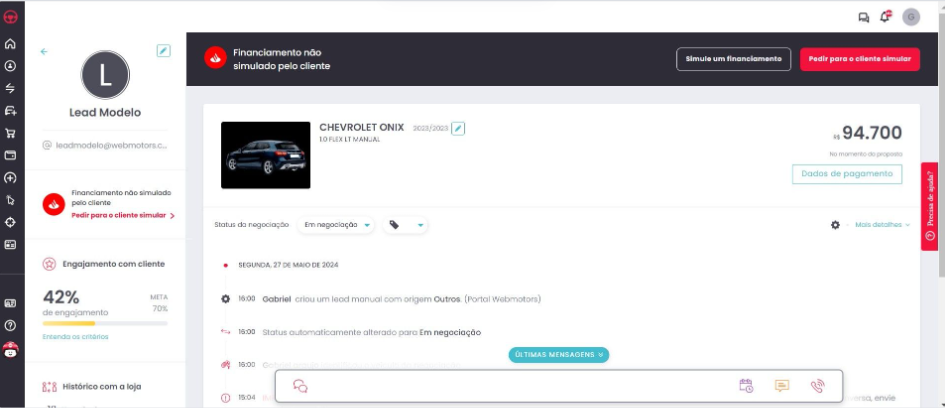Viewport: 945px width, 408px height.
Task: Open the chat messages icon in top bar
Action: [864, 17]
